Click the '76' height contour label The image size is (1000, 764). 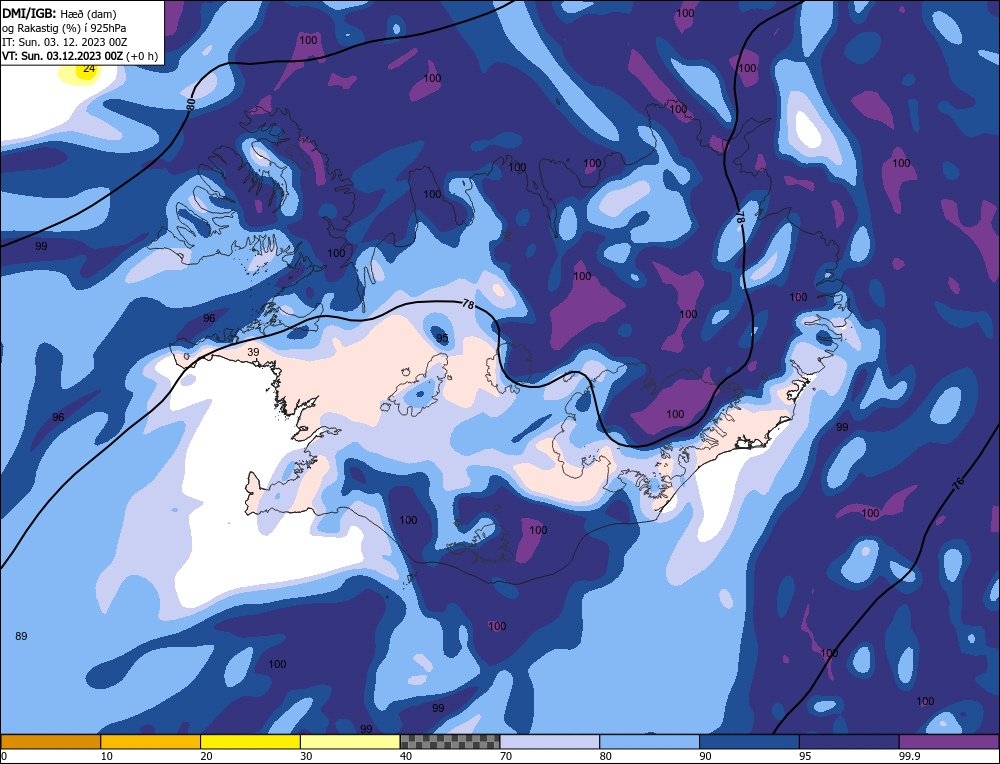(x=957, y=484)
